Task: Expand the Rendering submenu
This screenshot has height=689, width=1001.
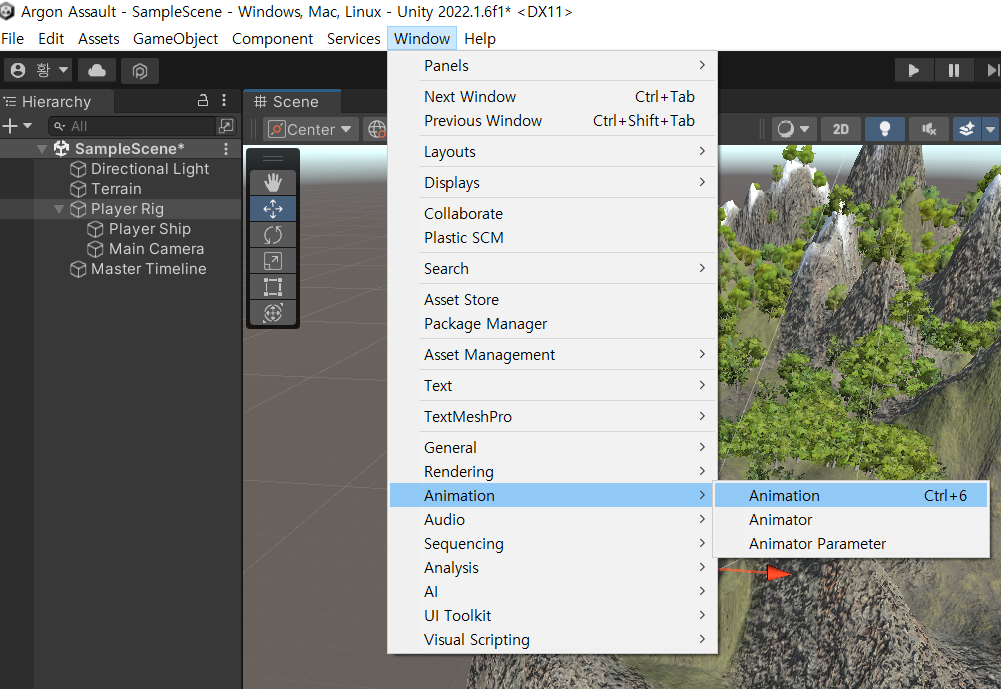Action: [x=553, y=472]
